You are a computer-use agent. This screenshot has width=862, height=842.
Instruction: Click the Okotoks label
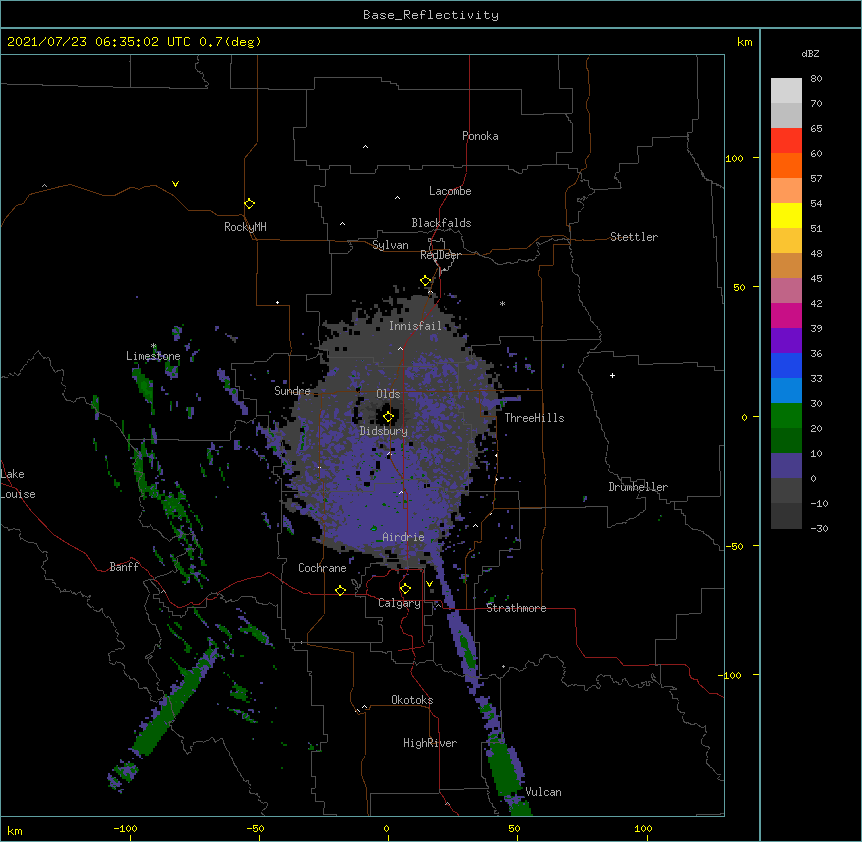tap(412, 700)
